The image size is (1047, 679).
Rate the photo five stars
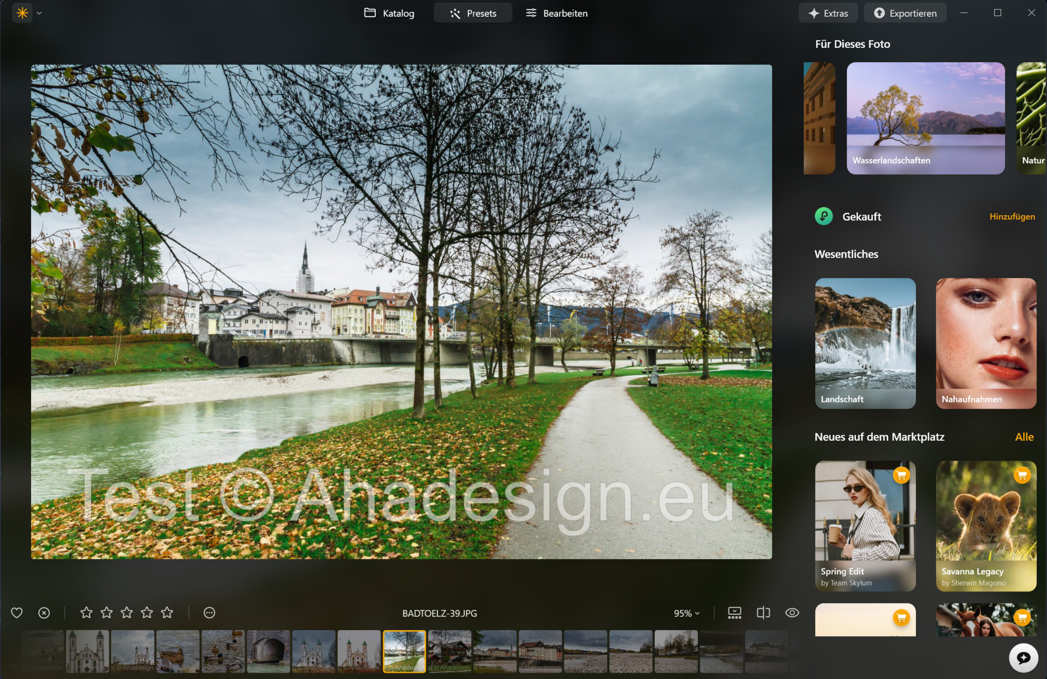(x=167, y=612)
